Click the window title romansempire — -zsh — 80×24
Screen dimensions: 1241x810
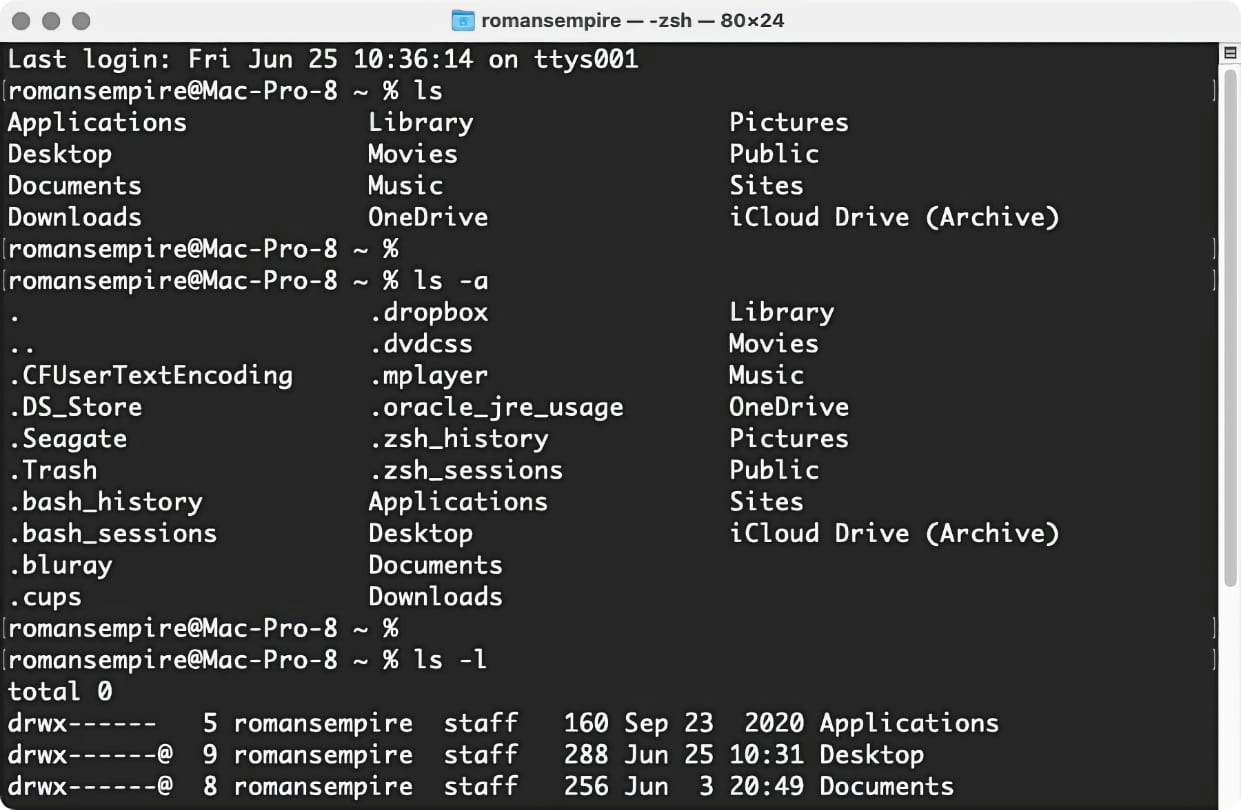(633, 18)
